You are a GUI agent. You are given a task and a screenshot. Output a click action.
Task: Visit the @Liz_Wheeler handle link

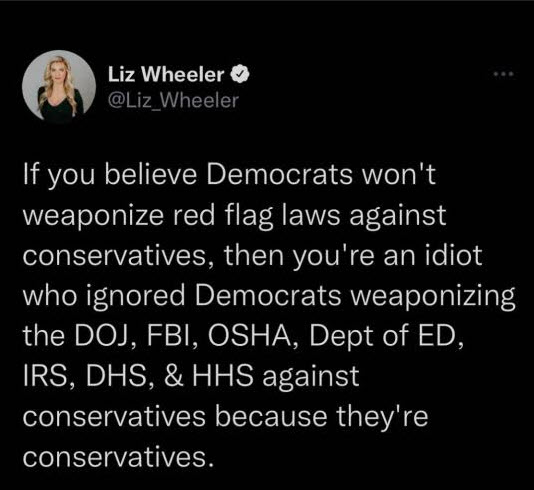pyautogui.click(x=173, y=101)
